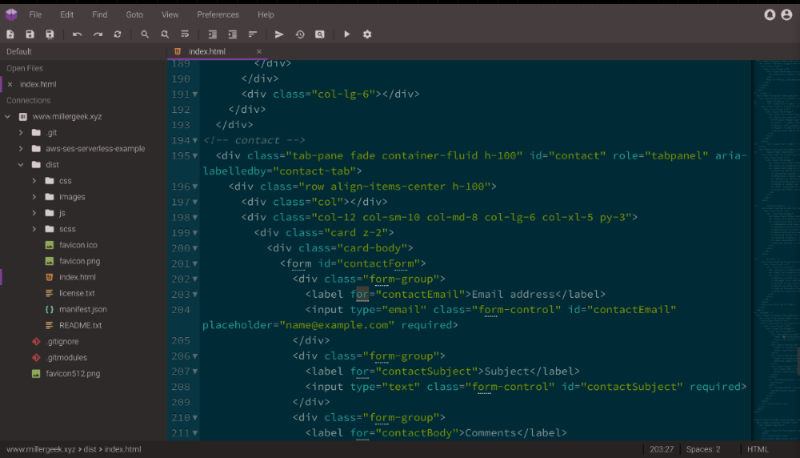Screen dimensions: 800x458
Task: Open the File menu
Action: 35,15
